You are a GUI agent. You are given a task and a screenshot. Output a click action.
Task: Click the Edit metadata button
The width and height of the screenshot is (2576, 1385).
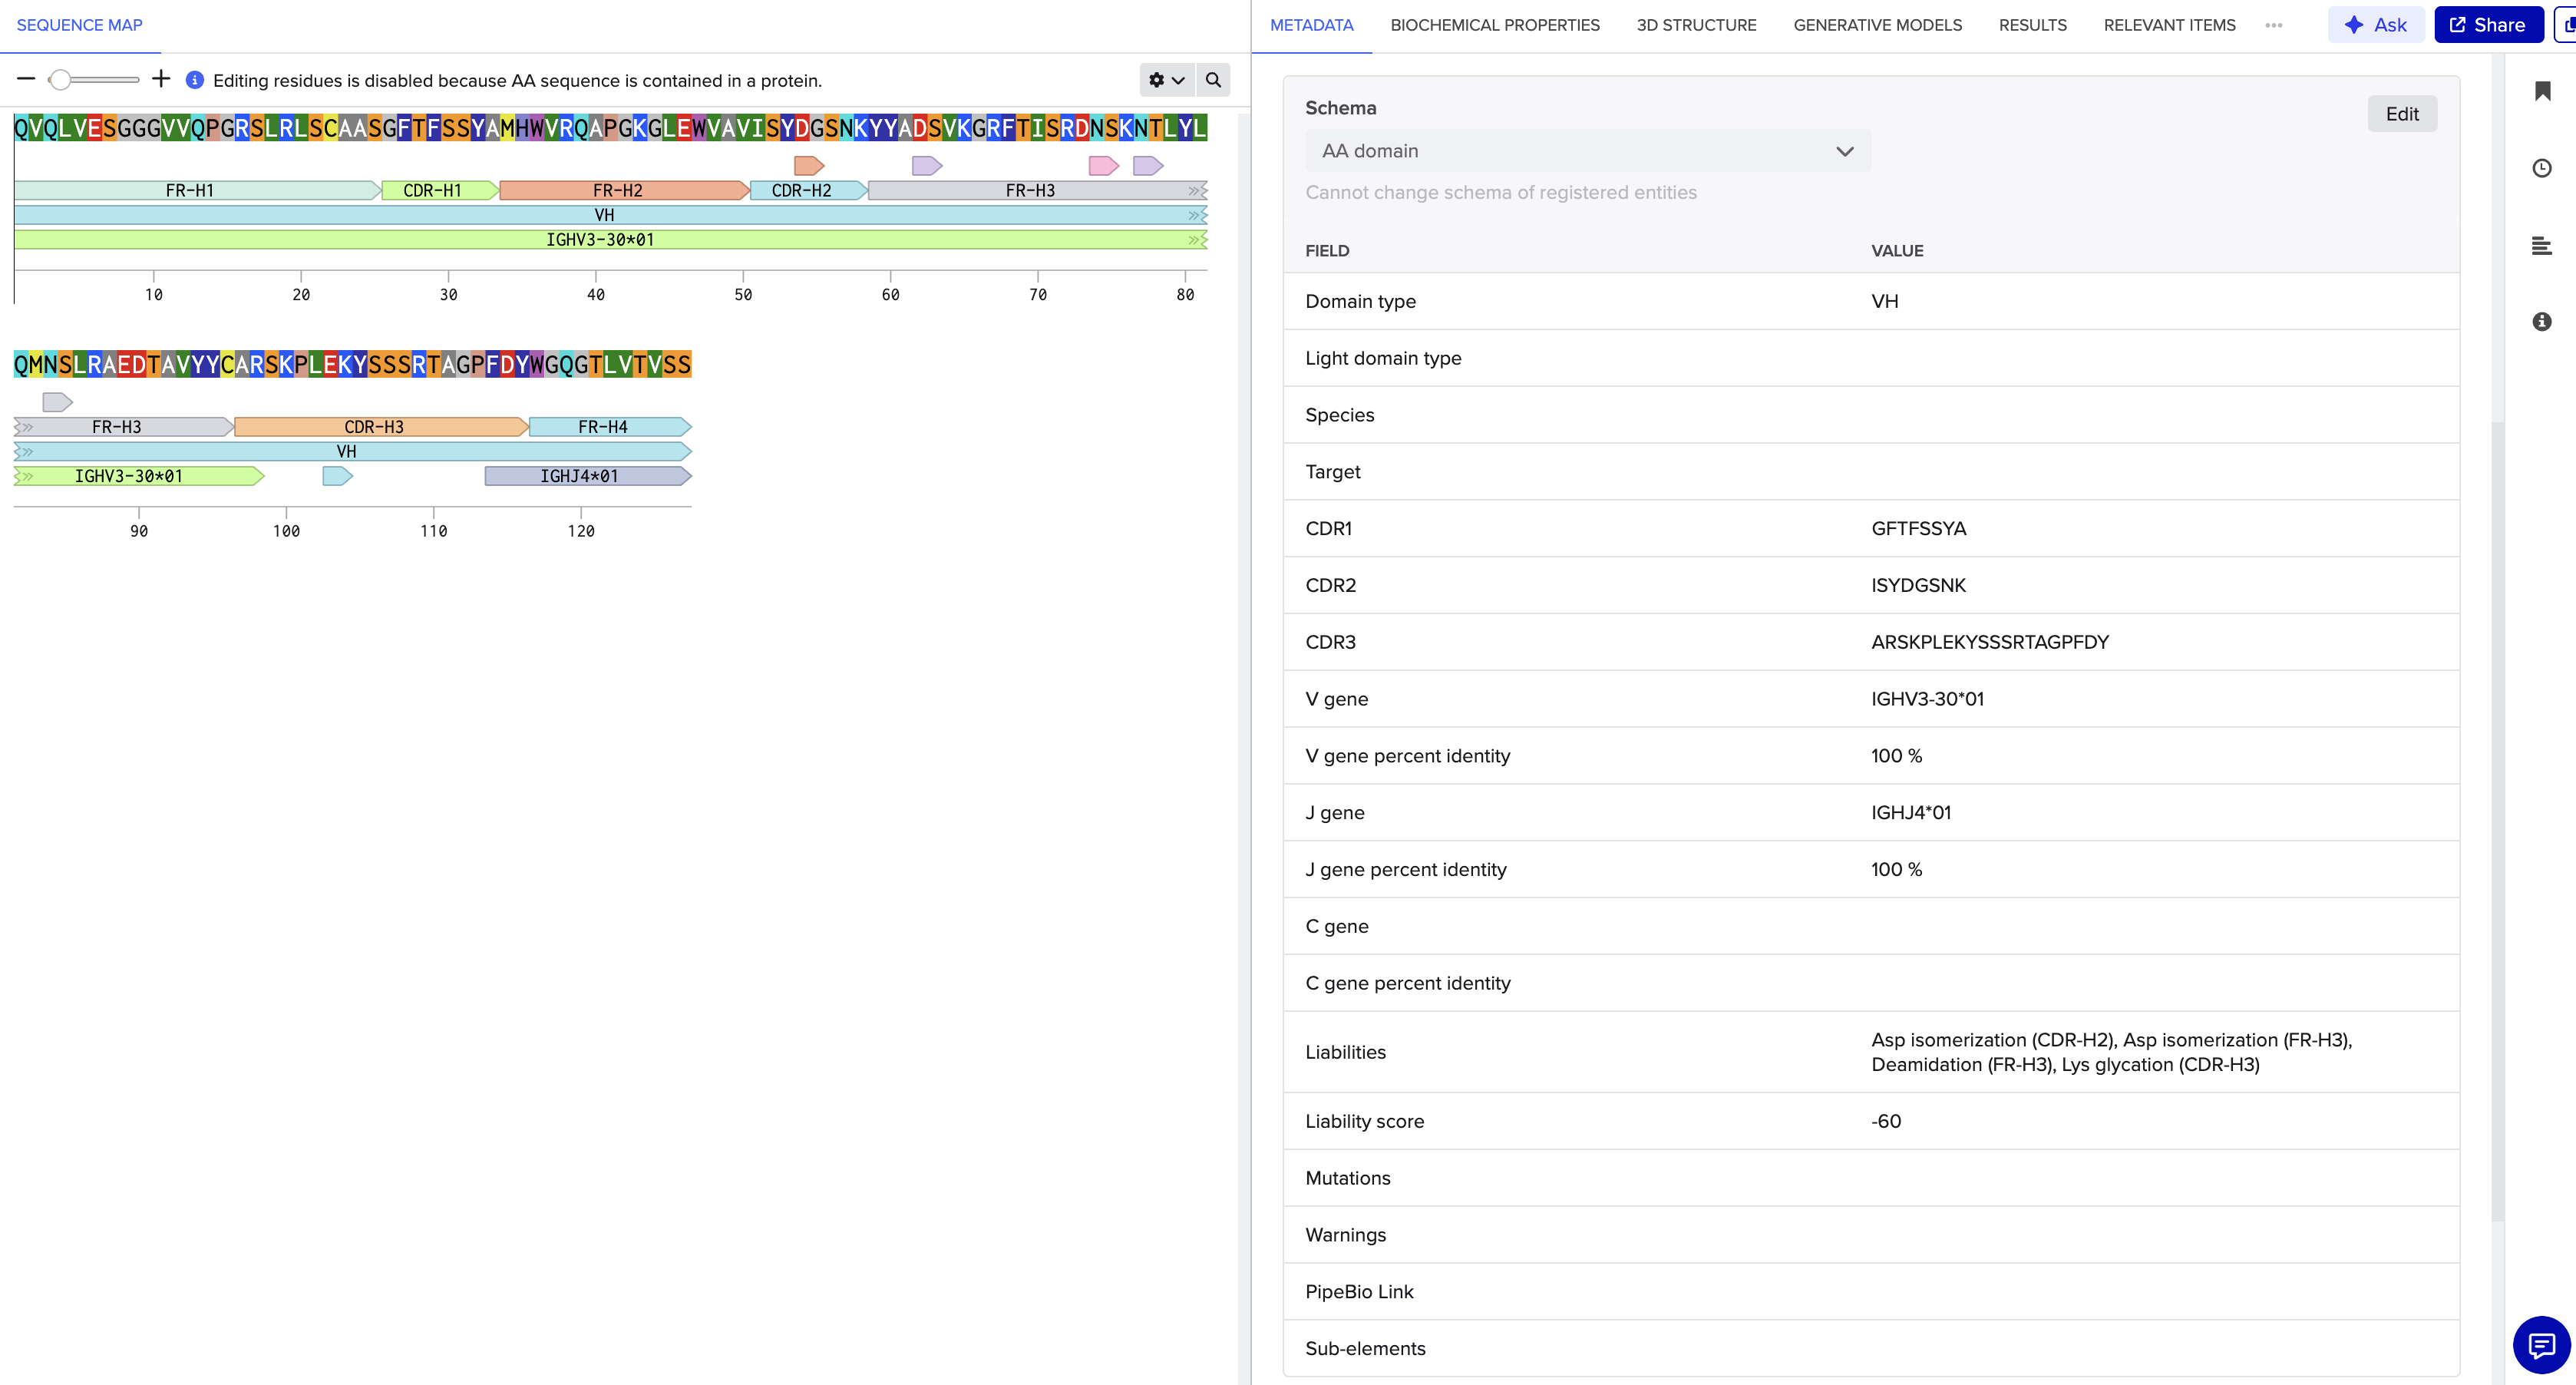tap(2402, 114)
